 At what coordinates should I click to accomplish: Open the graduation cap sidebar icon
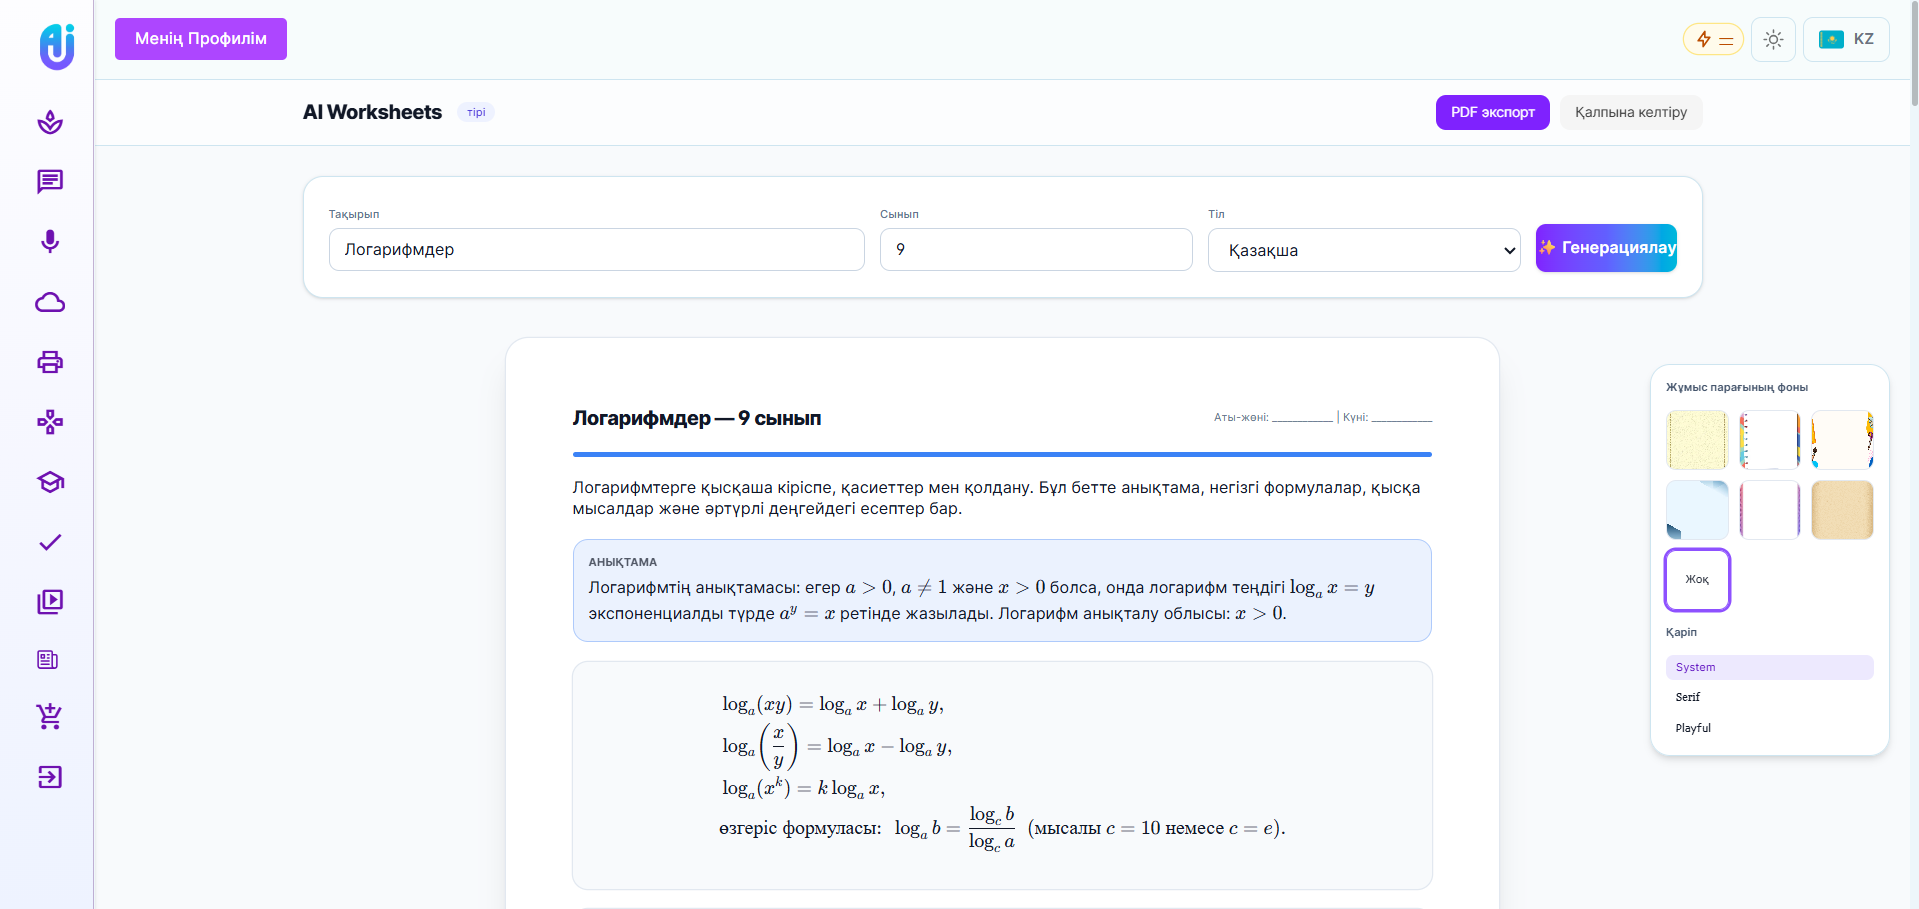pos(50,482)
